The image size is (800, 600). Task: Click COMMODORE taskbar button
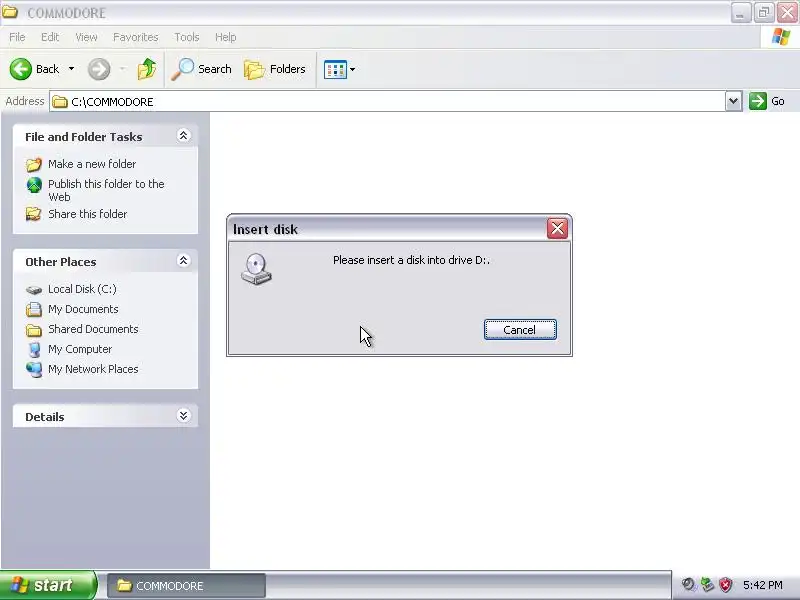(x=186, y=585)
